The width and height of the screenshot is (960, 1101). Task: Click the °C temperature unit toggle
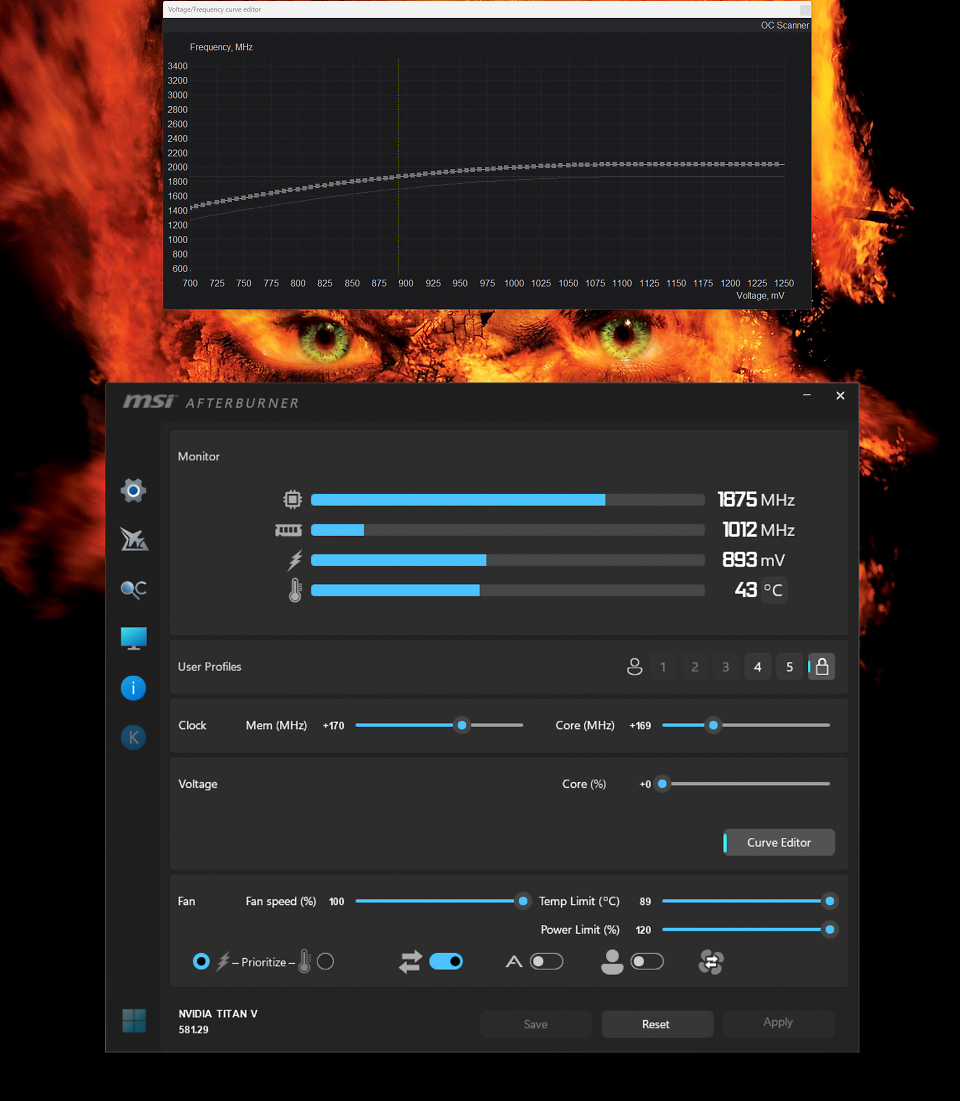(x=773, y=590)
